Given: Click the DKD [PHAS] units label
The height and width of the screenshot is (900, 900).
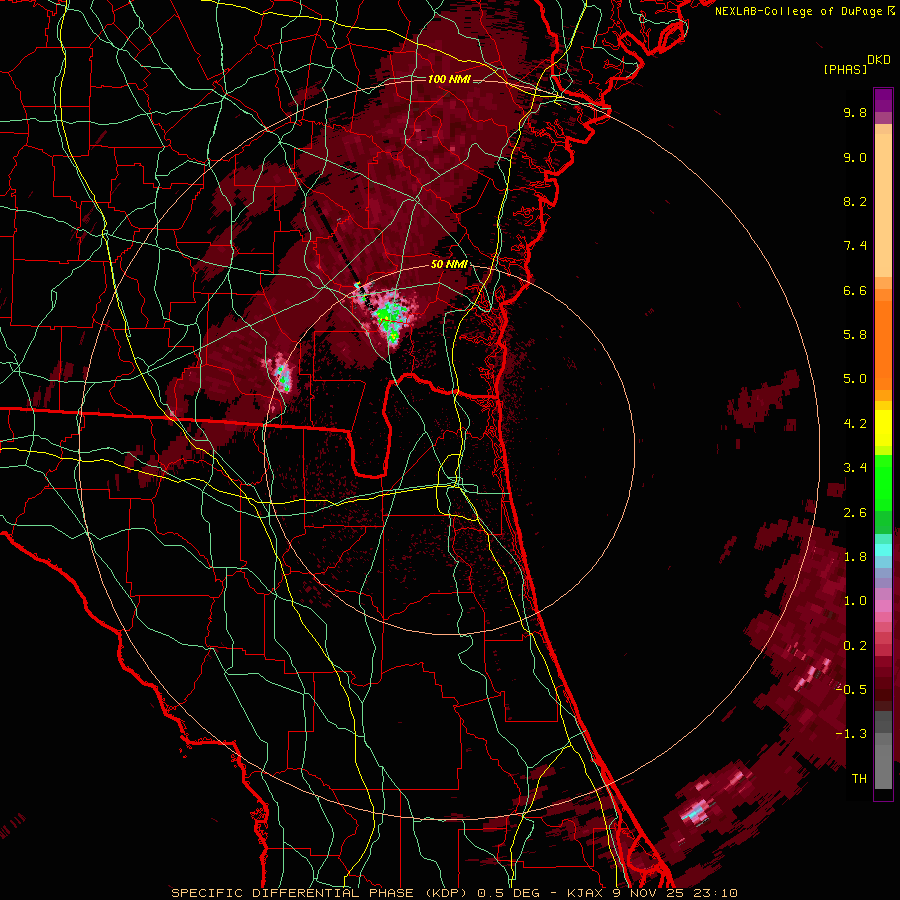Looking at the screenshot, I should click(856, 65).
